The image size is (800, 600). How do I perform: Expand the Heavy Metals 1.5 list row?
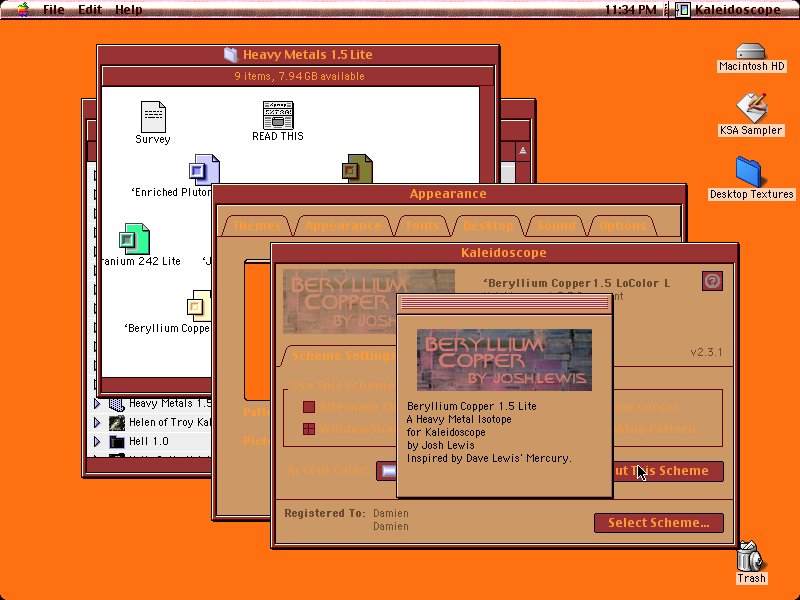97,404
